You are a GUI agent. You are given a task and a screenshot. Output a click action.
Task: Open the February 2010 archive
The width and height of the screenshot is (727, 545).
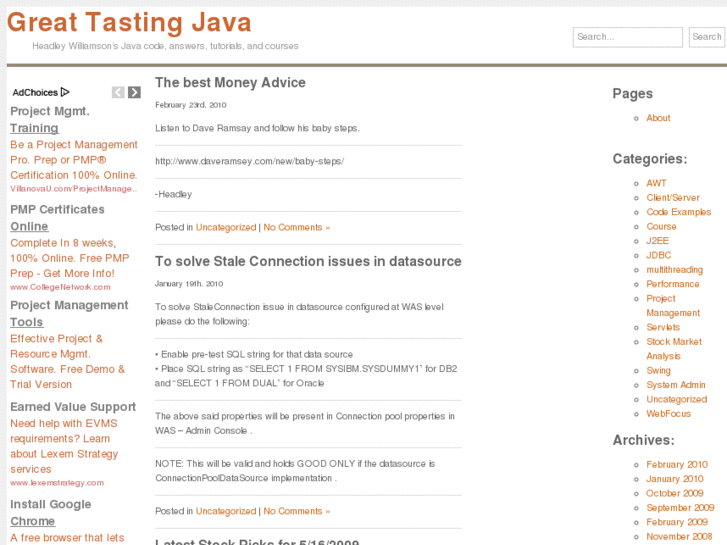point(677,464)
